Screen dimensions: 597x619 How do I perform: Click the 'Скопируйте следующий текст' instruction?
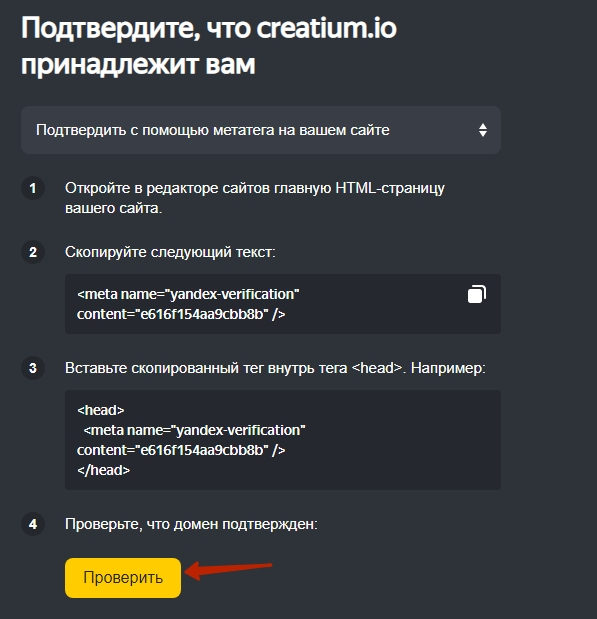click(170, 252)
